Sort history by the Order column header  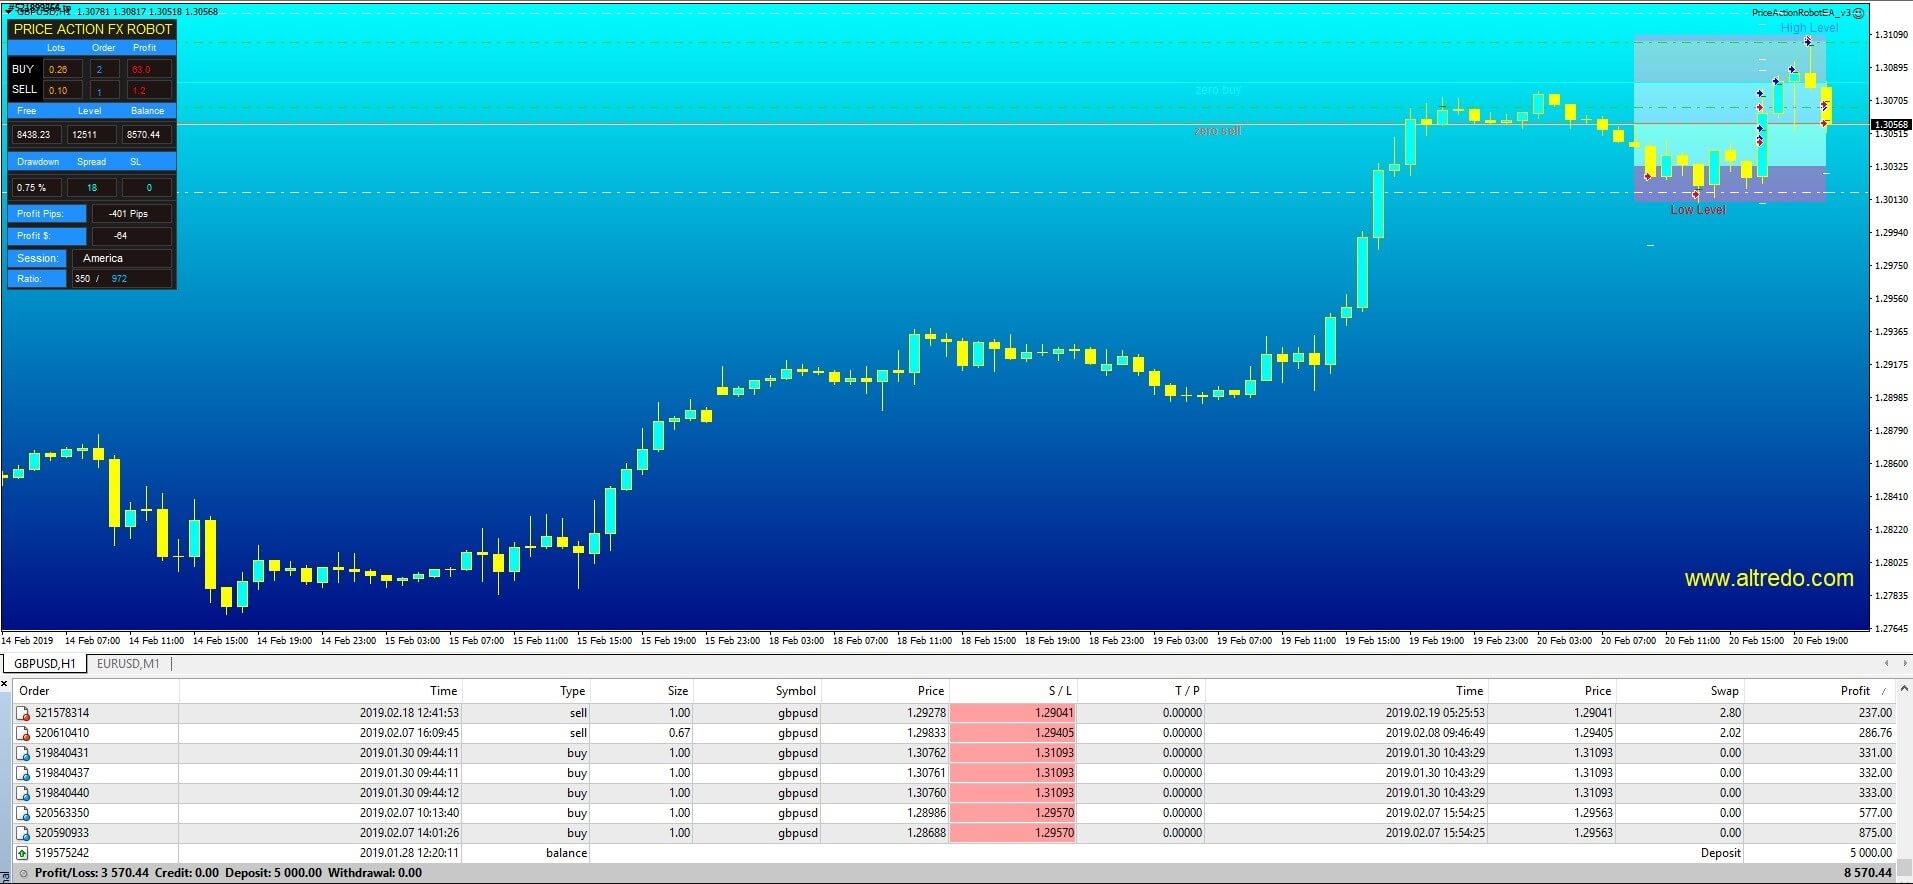(34, 691)
